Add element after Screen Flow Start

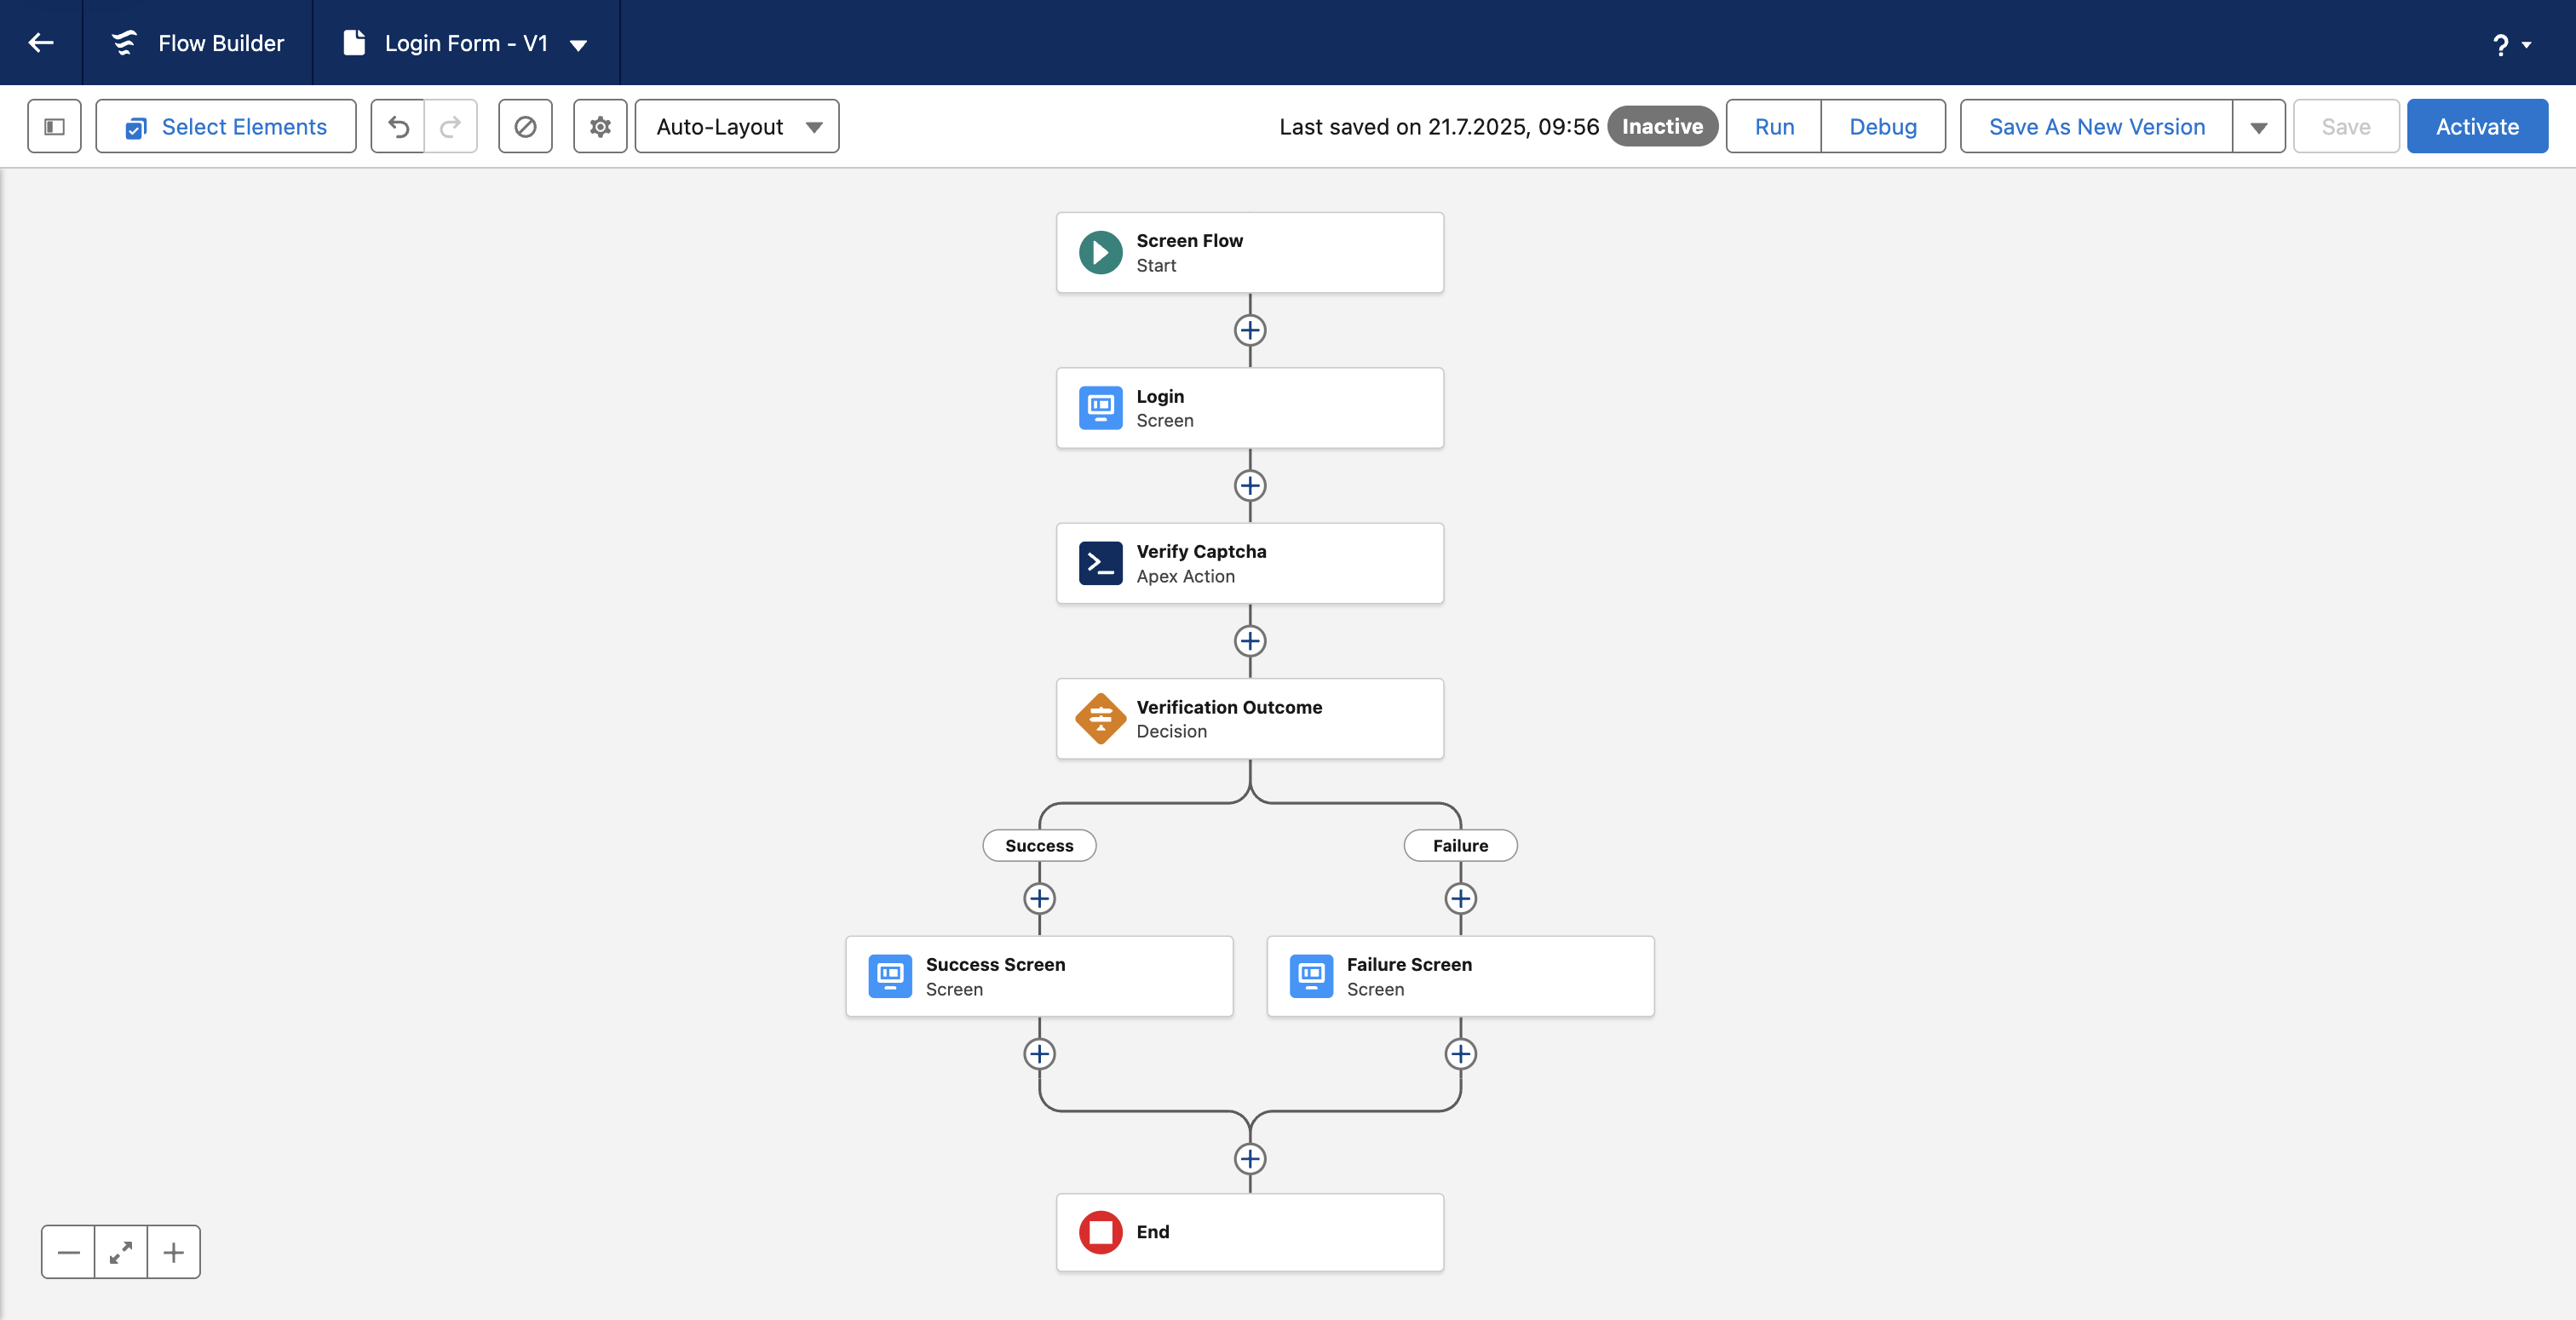(x=1250, y=330)
